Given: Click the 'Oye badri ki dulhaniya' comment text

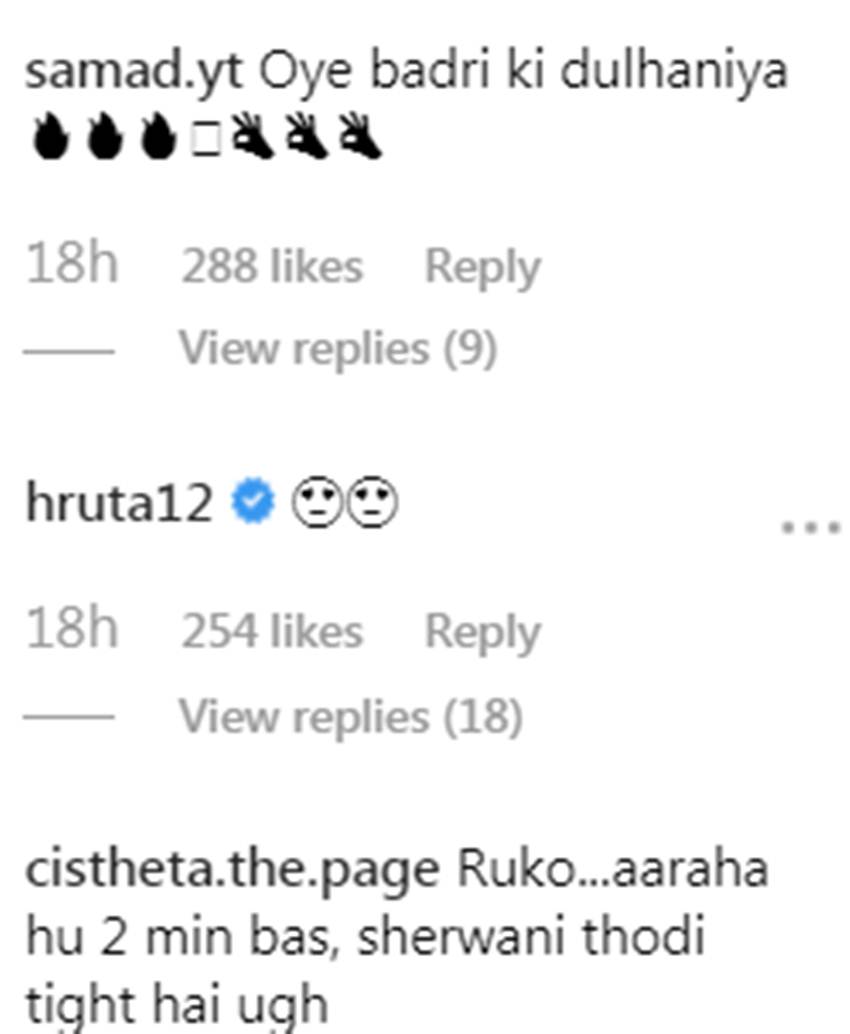Looking at the screenshot, I should click(x=524, y=71).
